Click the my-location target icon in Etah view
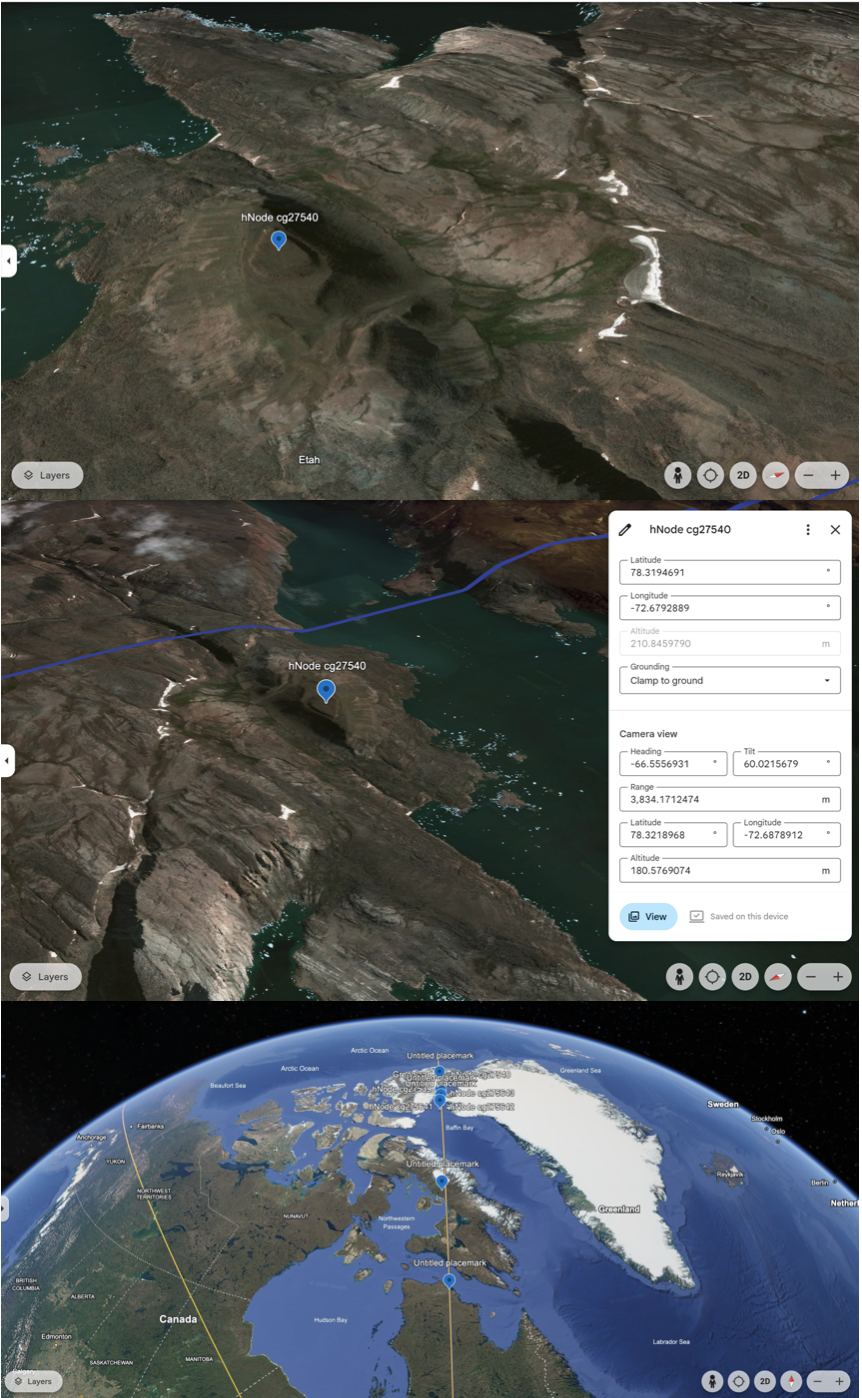Screen dimensions: 862x1398 click(710, 475)
